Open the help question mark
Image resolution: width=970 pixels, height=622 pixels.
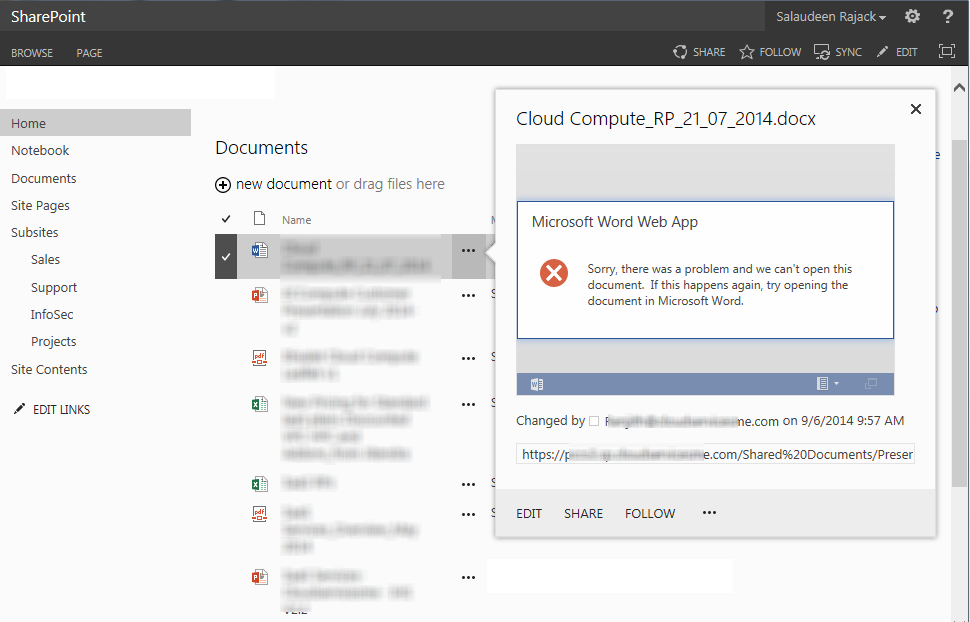948,17
